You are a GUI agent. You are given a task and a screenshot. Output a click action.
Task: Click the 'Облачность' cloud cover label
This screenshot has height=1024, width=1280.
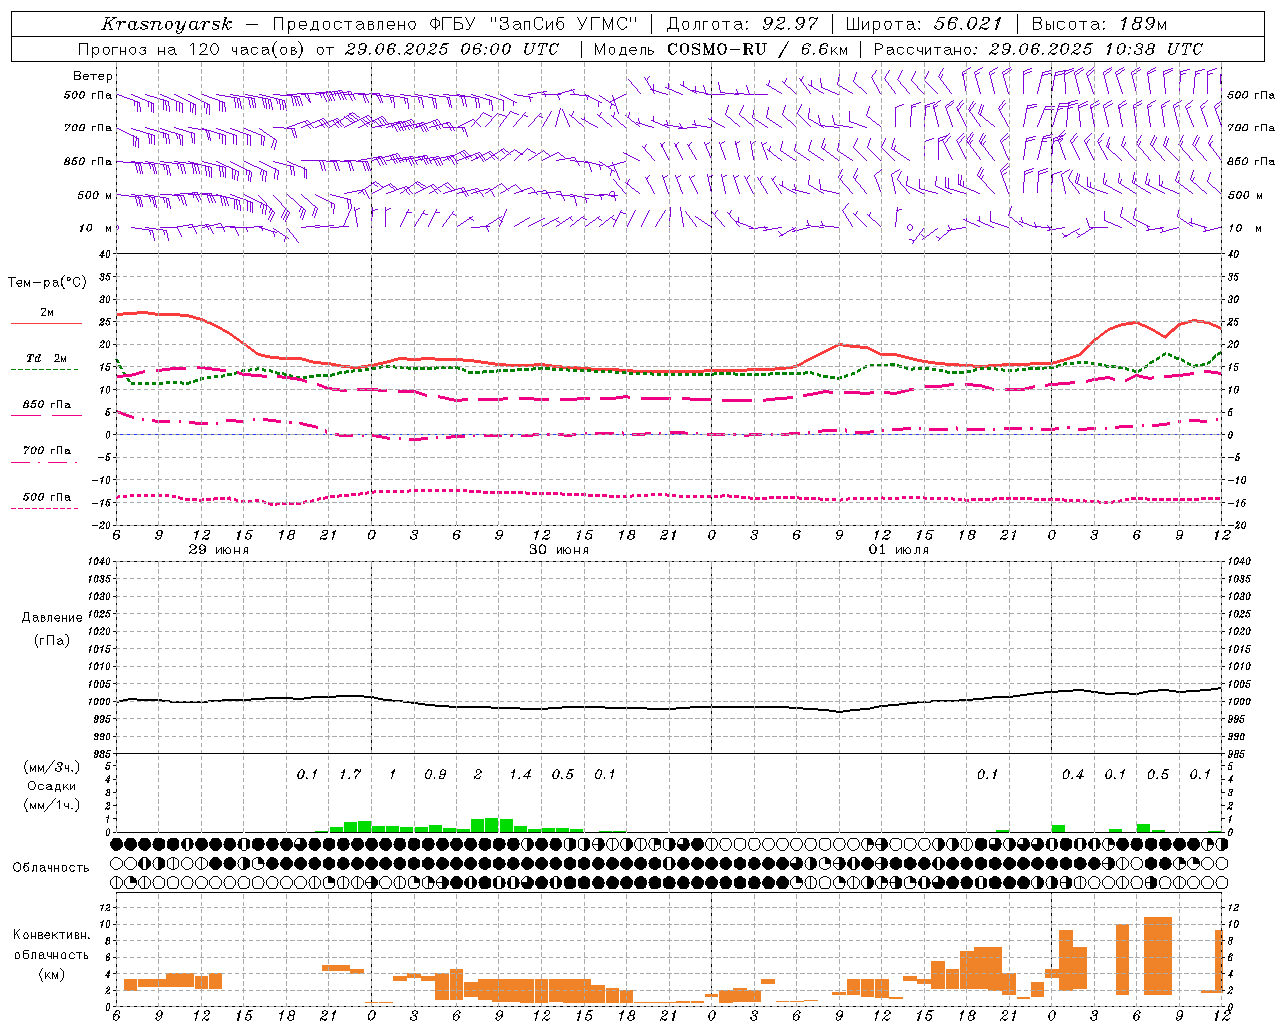point(51,868)
